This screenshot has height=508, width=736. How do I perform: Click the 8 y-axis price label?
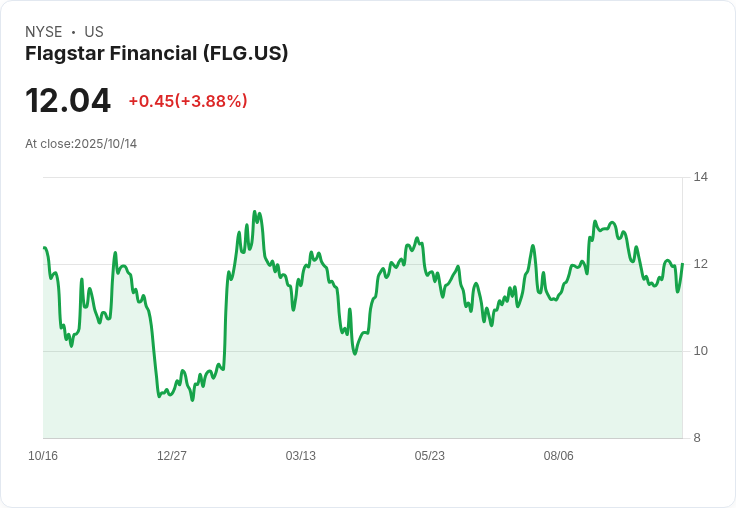tap(698, 438)
